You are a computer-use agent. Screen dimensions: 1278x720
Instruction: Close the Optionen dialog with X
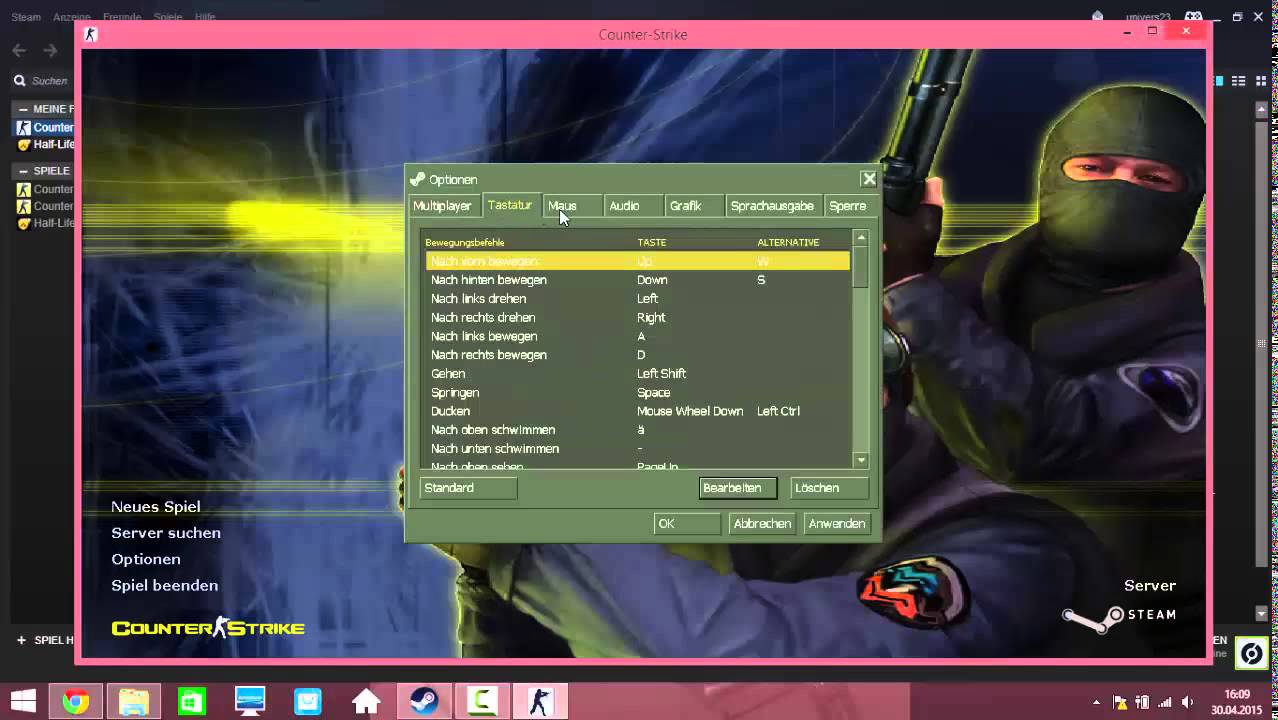tap(869, 179)
